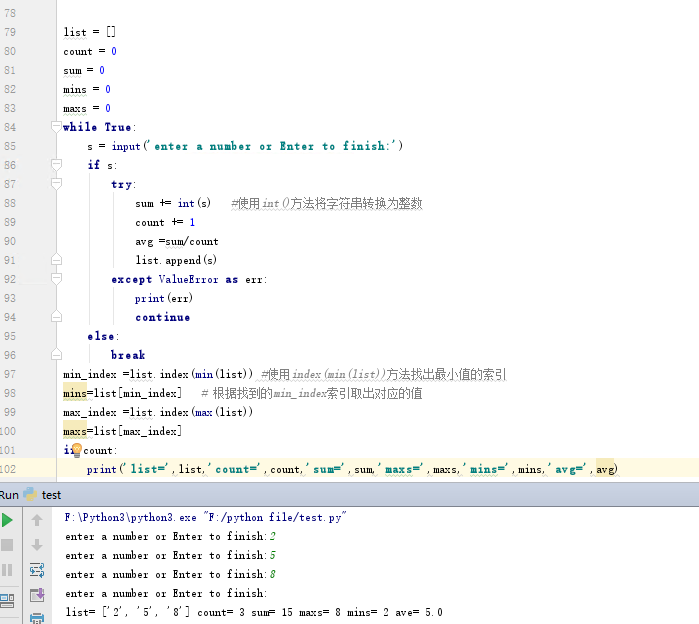Click highlighted 'maxs' variable on line 100
Viewport: 699px width, 624px height.
(x=75, y=431)
